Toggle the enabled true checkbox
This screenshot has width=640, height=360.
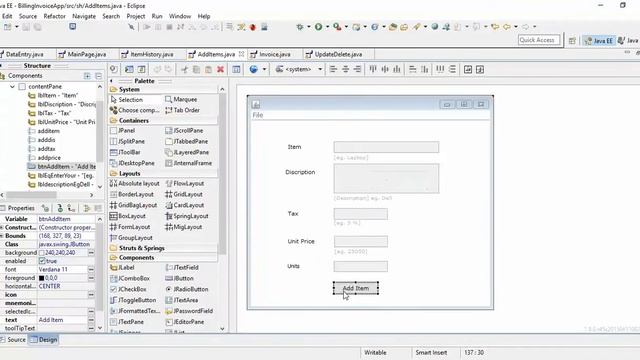tap(42, 261)
